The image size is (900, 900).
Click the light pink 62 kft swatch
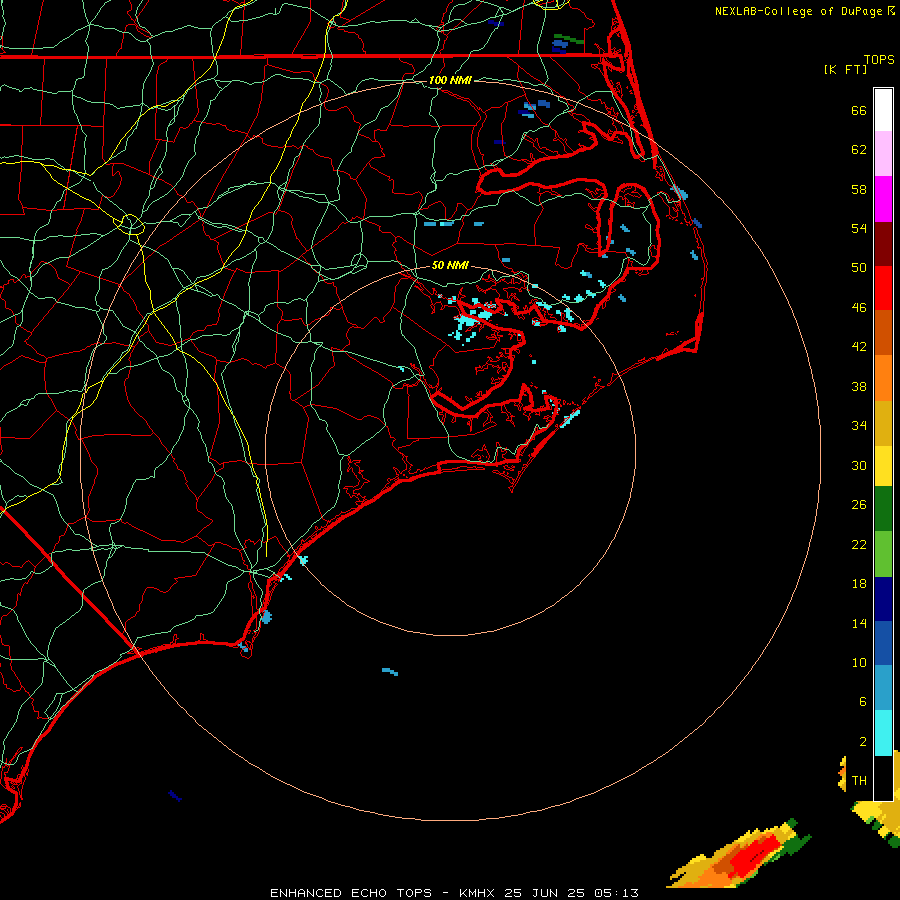(883, 154)
